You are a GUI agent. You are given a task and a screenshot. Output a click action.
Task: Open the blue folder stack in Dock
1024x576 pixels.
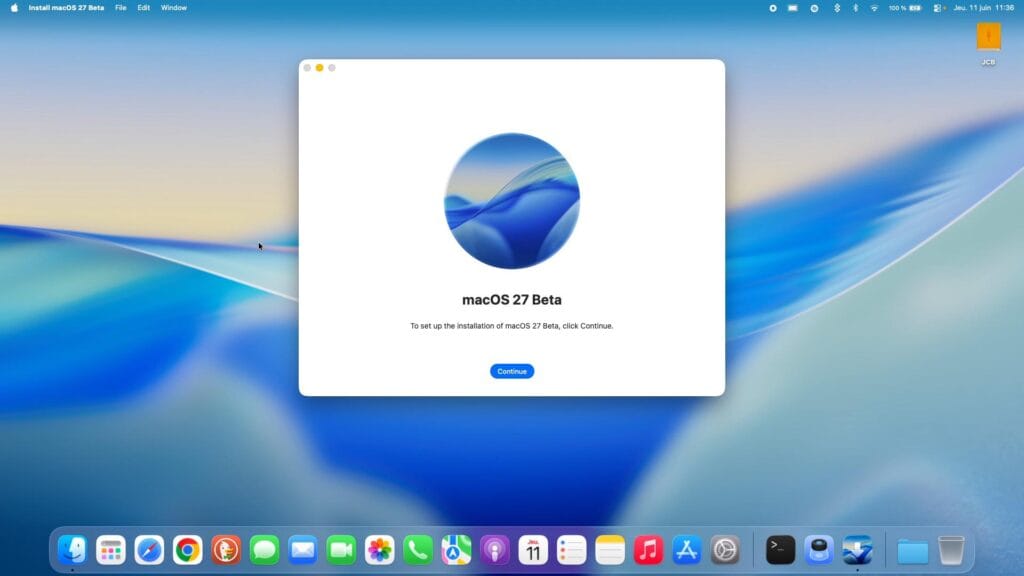click(912, 551)
